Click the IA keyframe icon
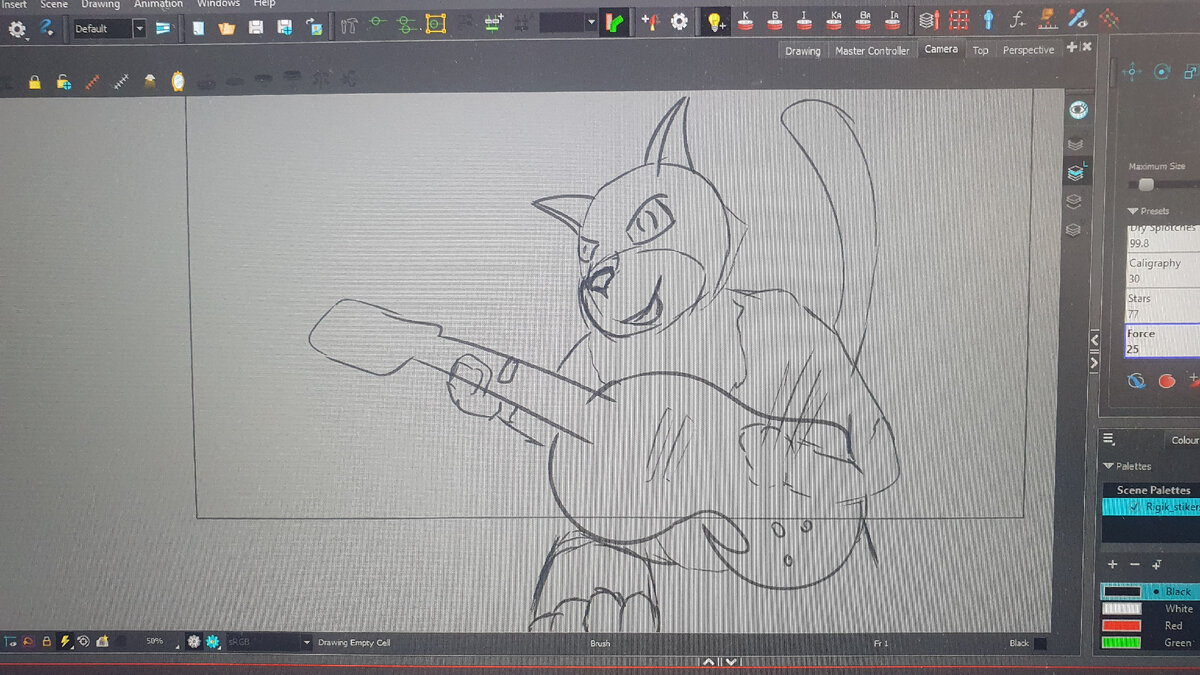This screenshot has width=1200, height=675. click(x=895, y=20)
